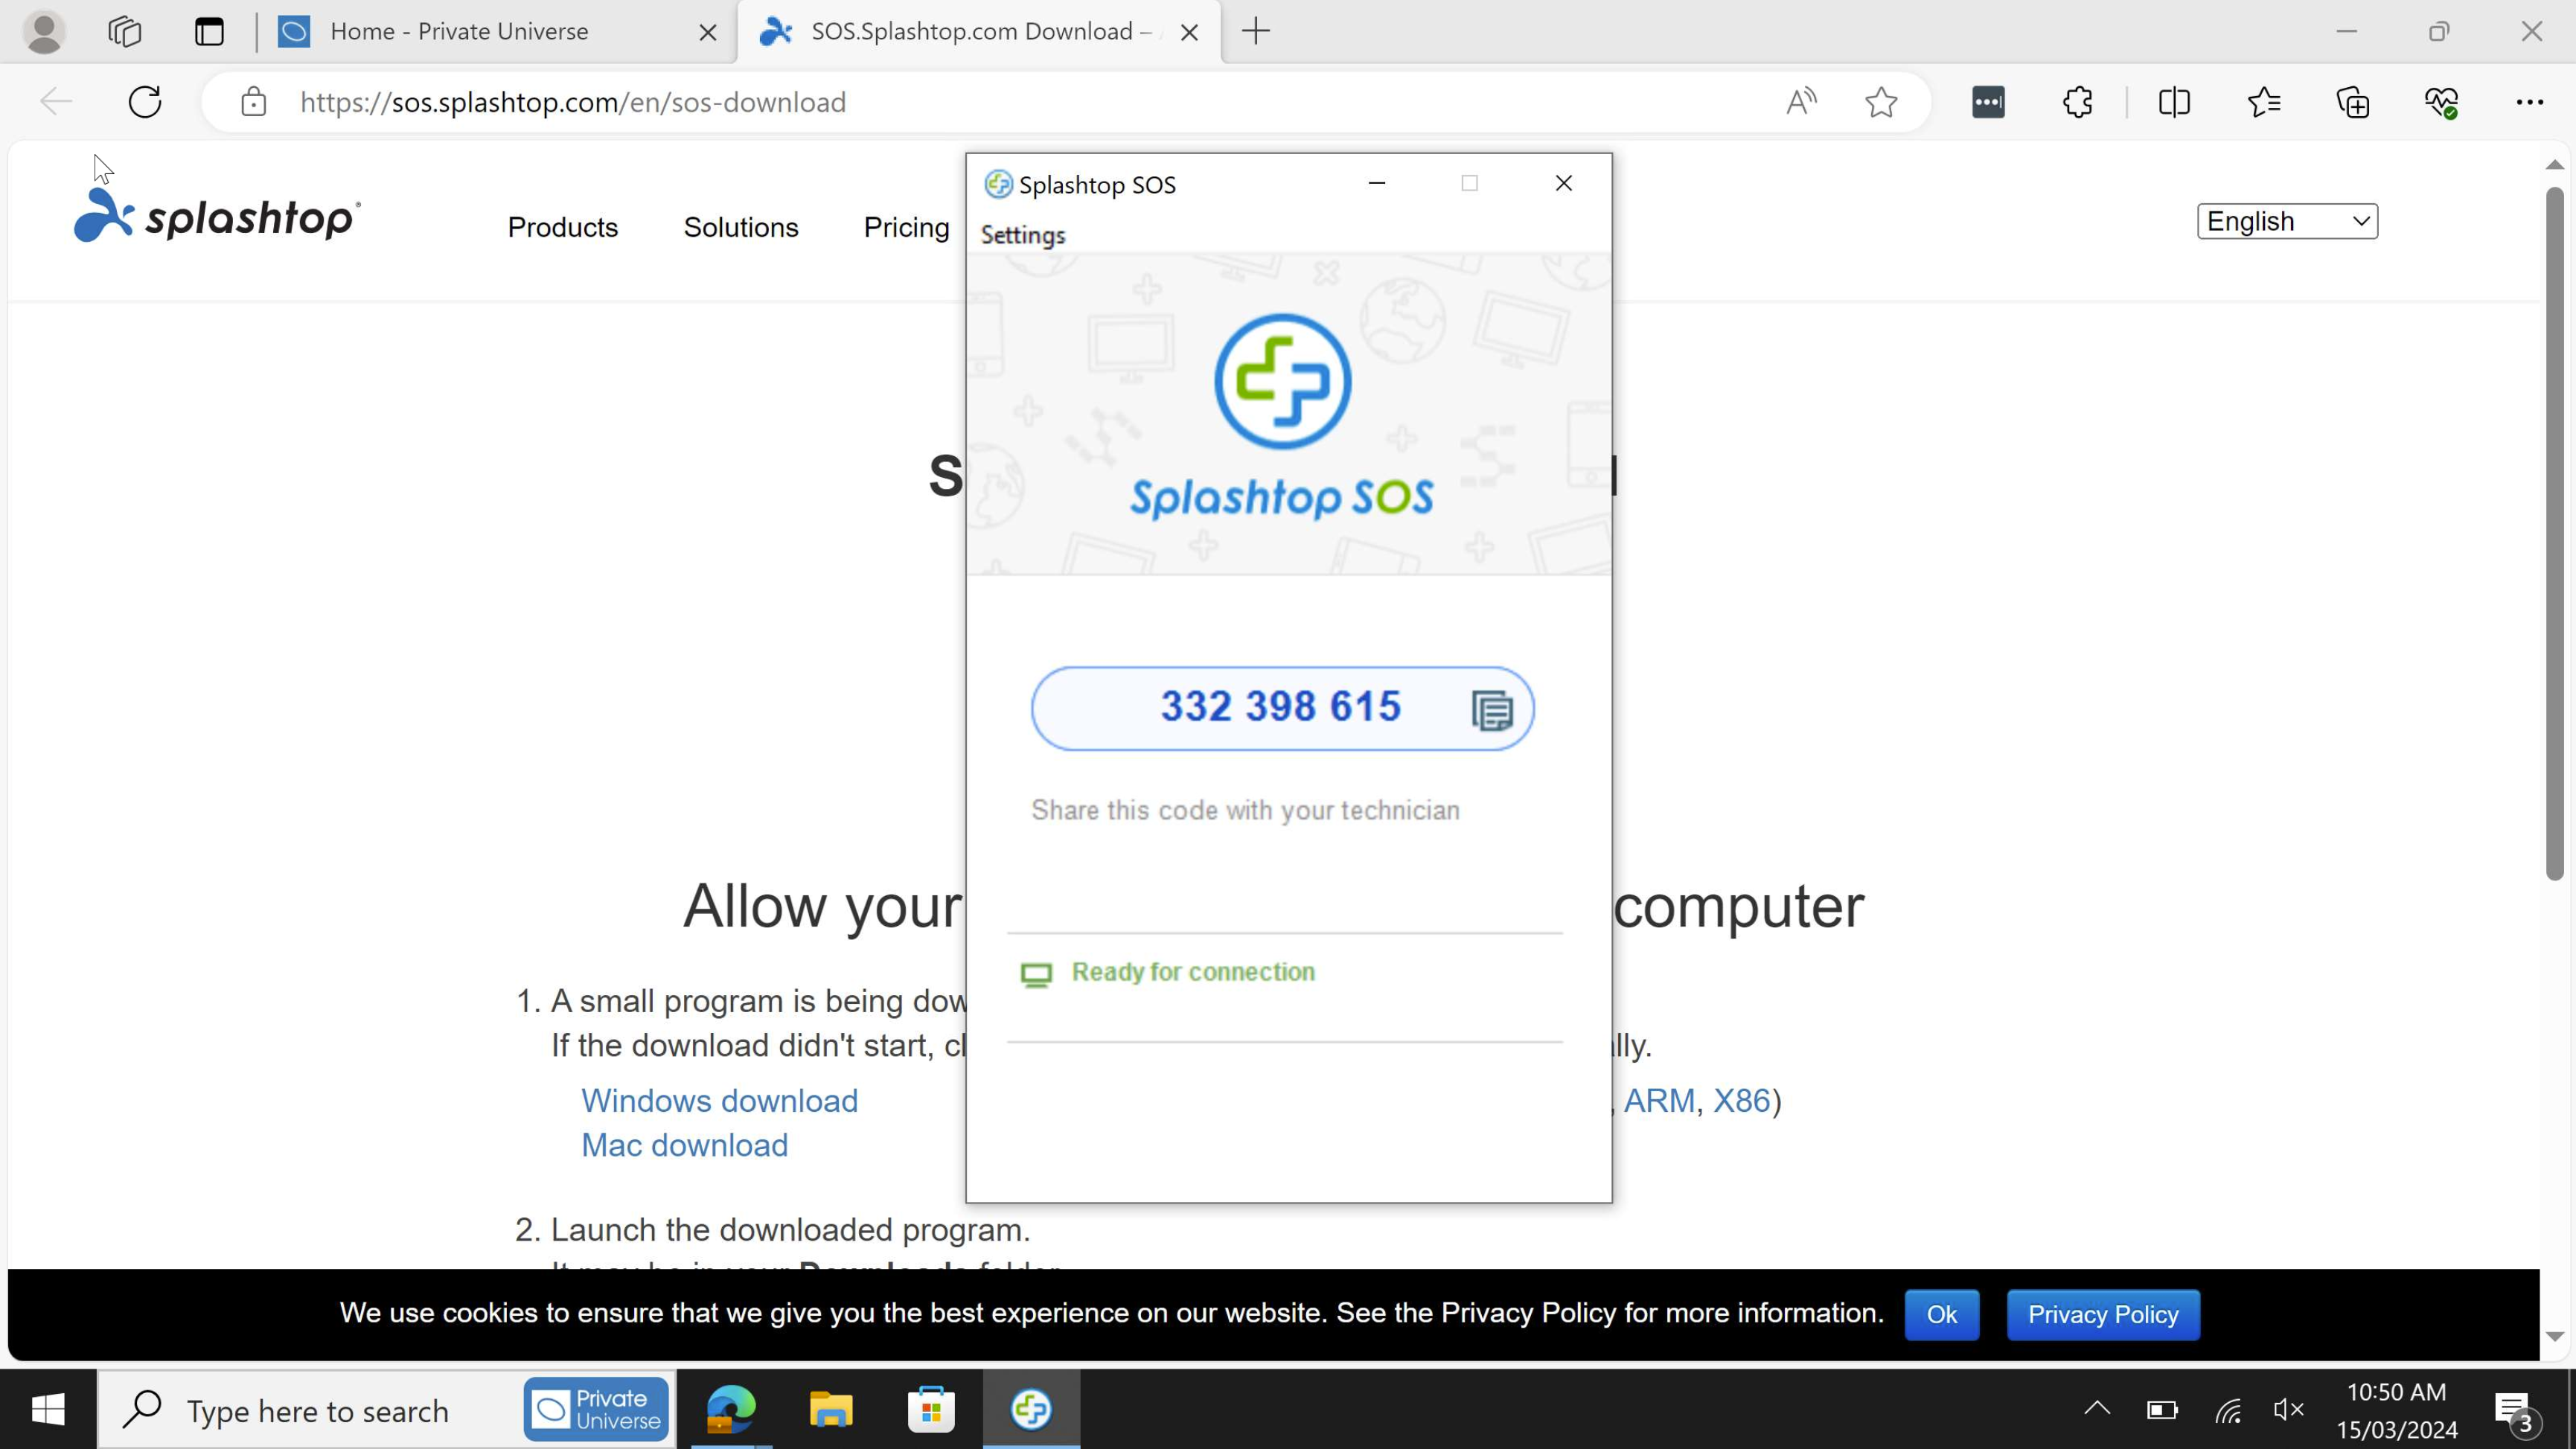Mute the system volume in the tray
Screen dimensions: 2576x1449
point(2287,1409)
